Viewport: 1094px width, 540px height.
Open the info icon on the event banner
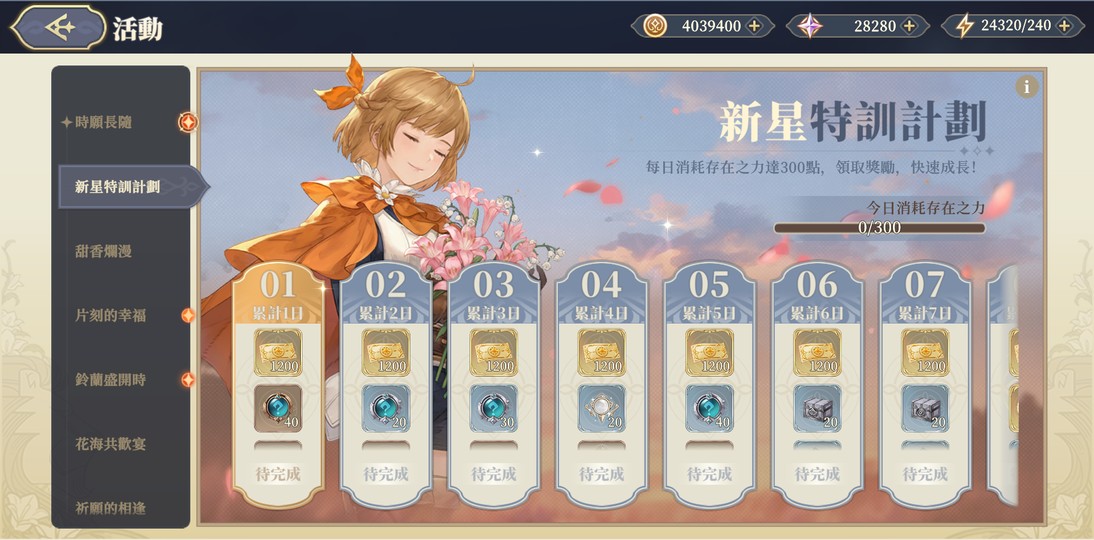1026,87
